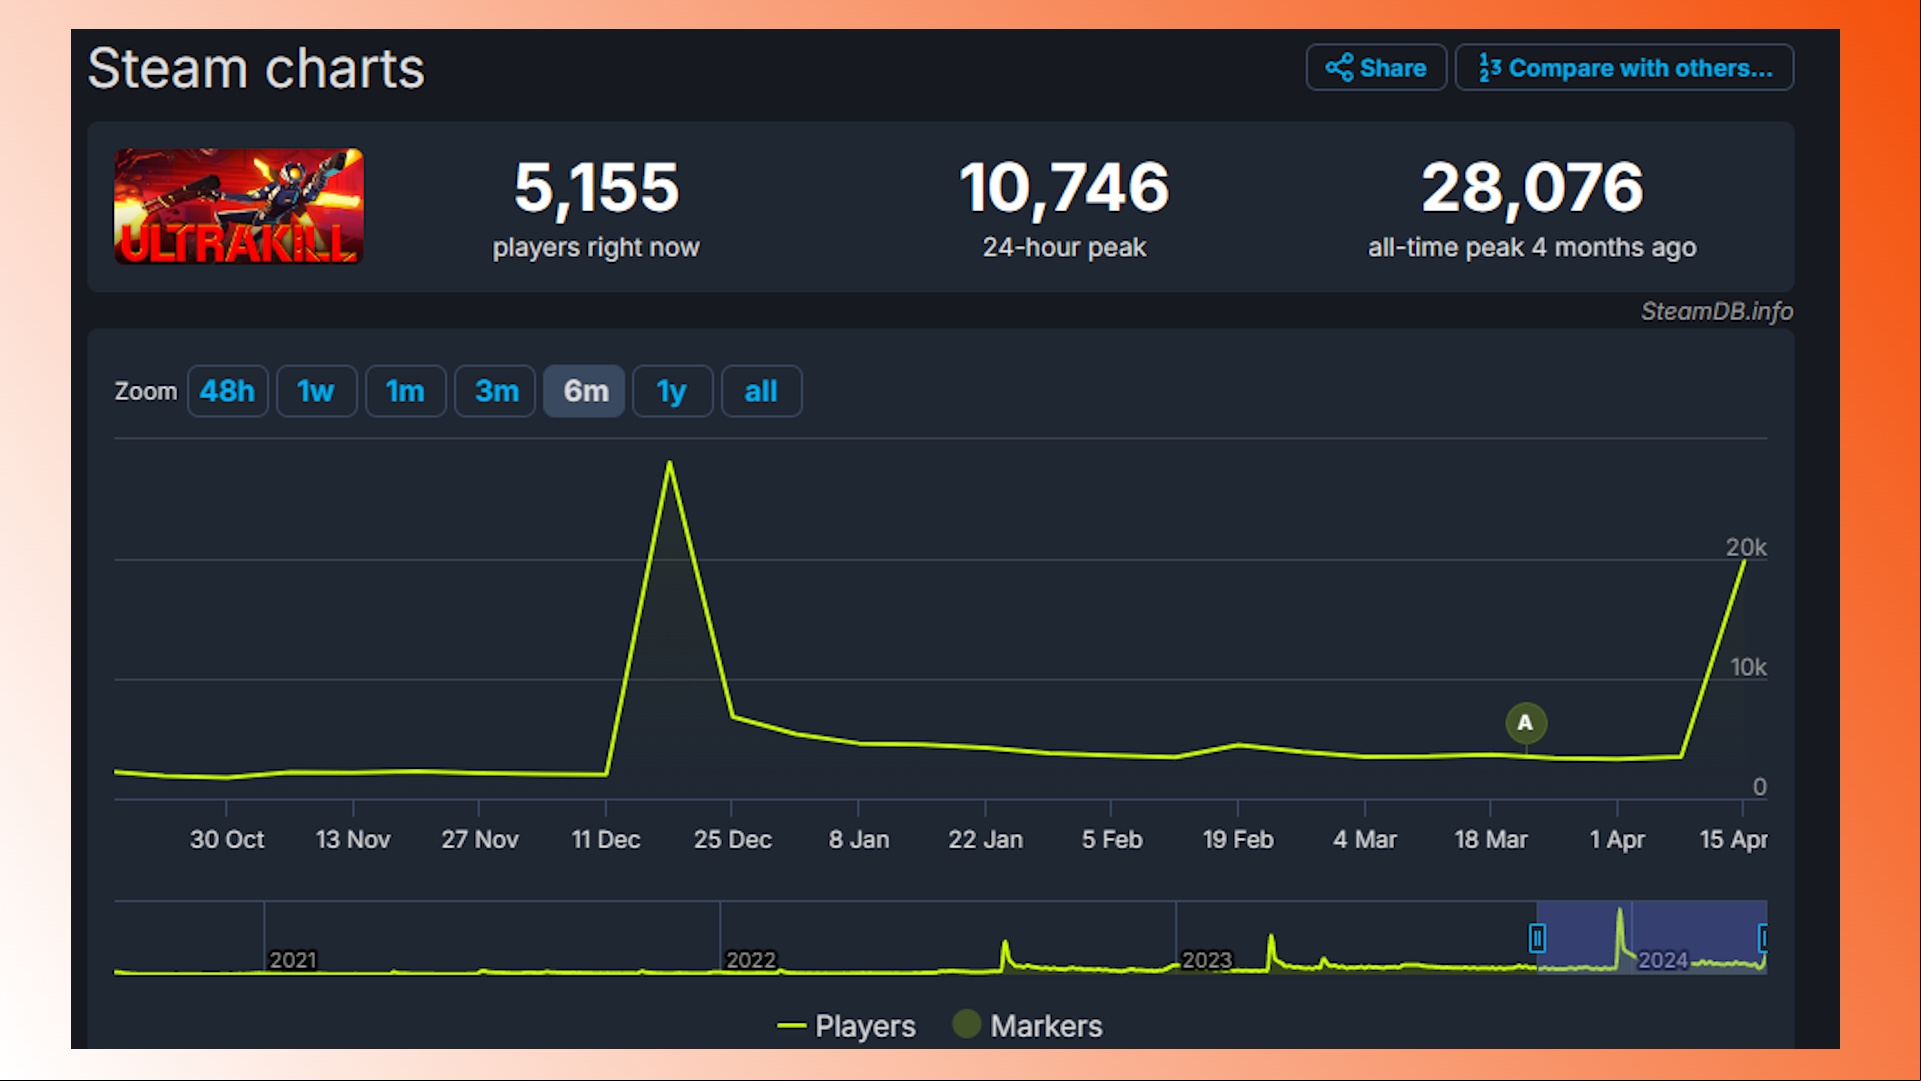Click the Share button
1921x1081 pixels.
(1376, 68)
